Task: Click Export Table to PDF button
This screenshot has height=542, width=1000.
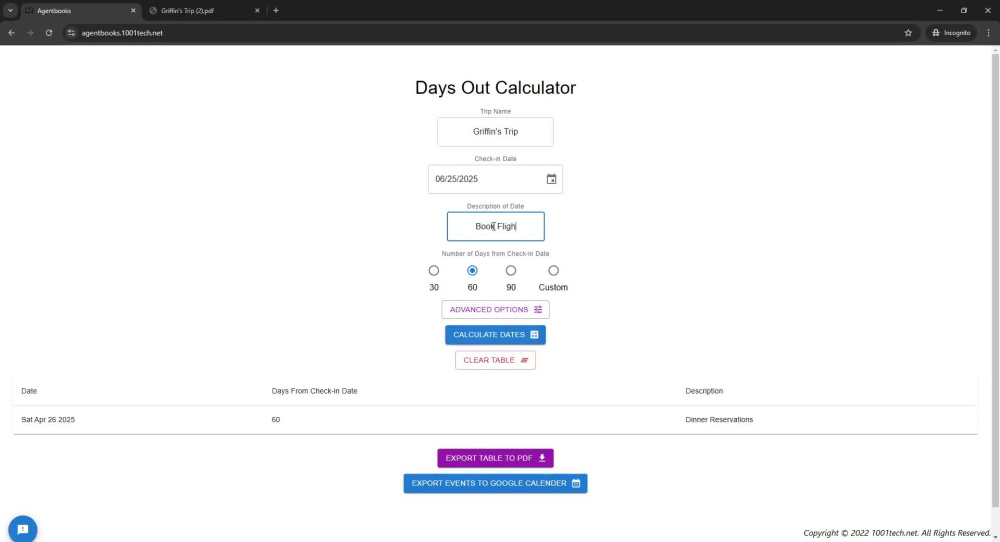Action: (x=495, y=458)
